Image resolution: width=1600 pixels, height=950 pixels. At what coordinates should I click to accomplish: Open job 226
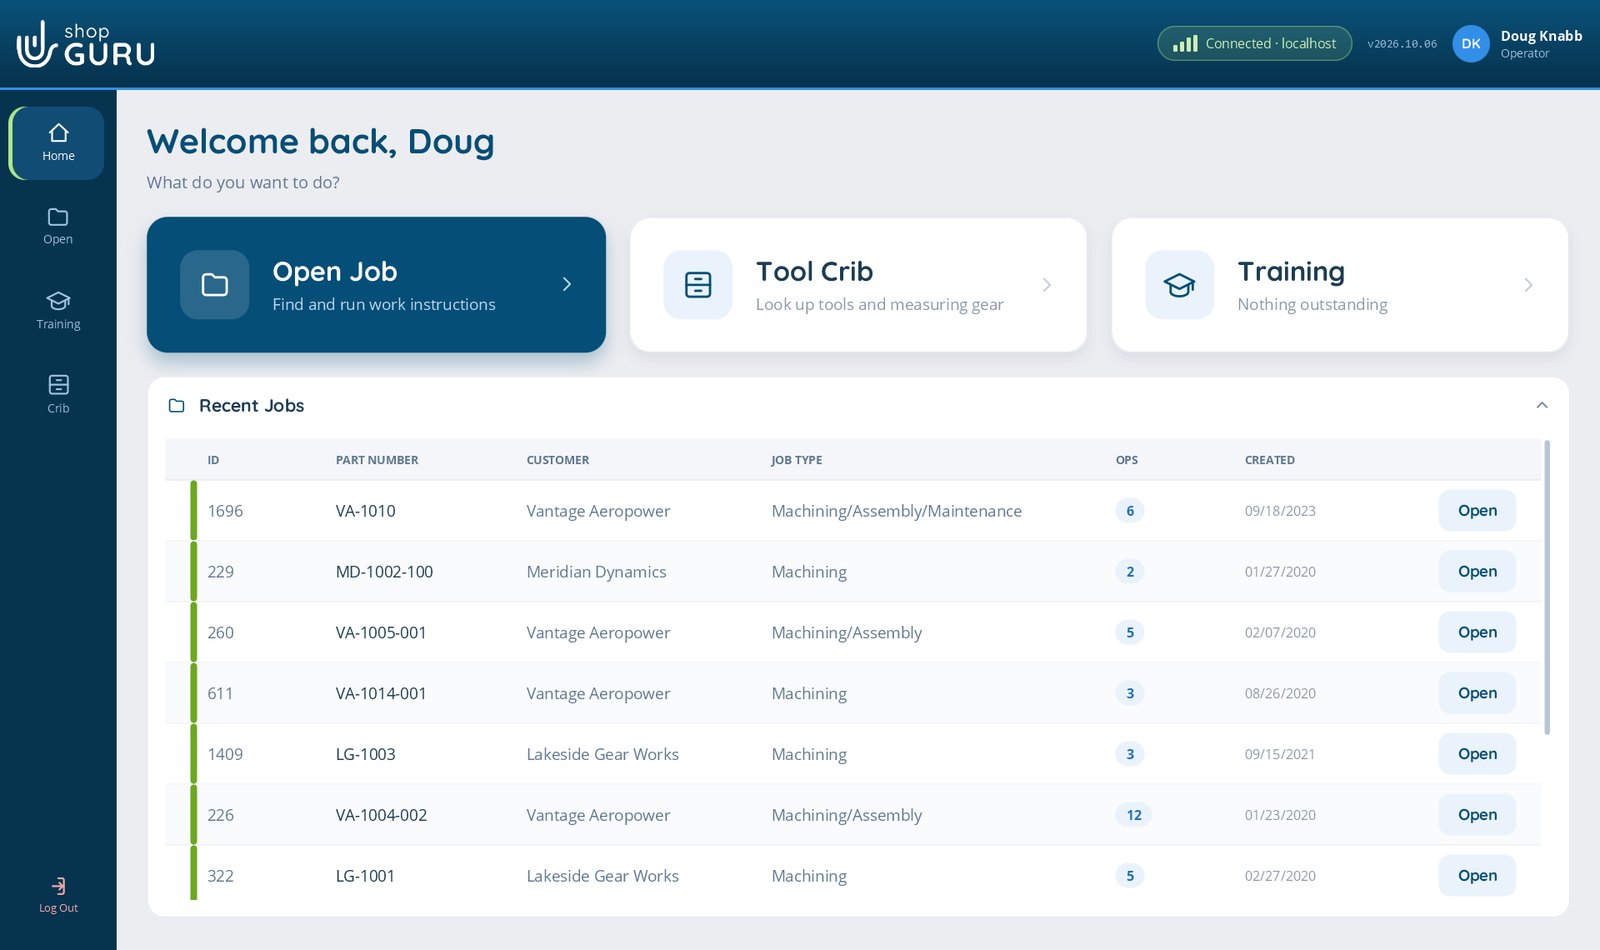1477,815
